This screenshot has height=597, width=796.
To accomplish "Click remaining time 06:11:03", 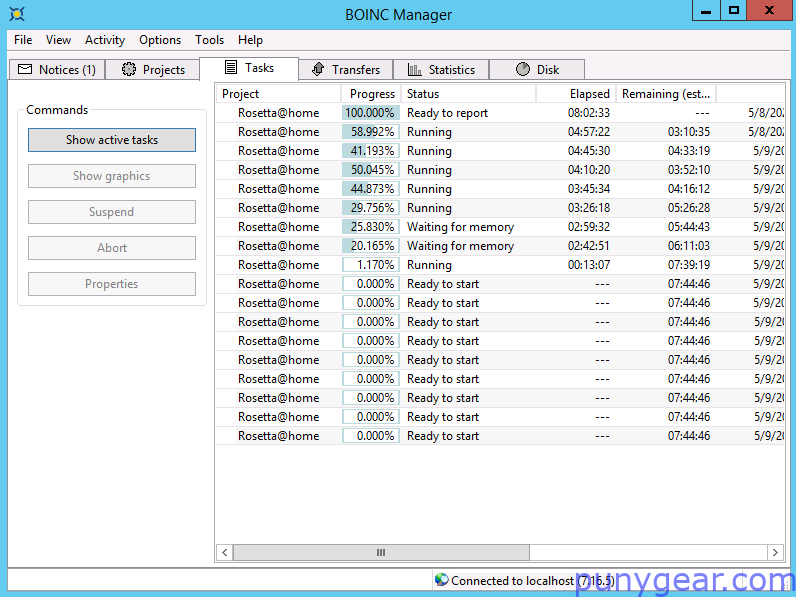I will tap(688, 246).
